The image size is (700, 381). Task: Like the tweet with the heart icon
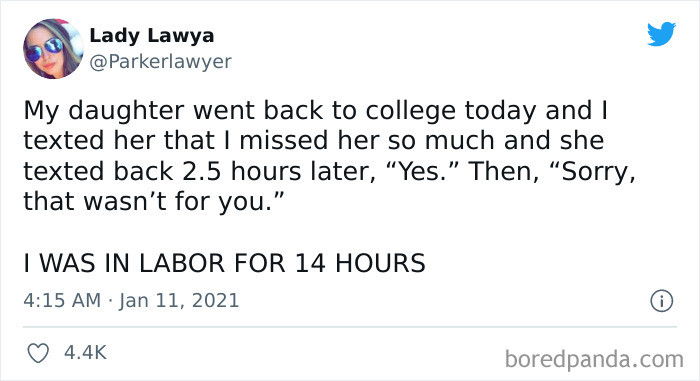[x=38, y=353]
